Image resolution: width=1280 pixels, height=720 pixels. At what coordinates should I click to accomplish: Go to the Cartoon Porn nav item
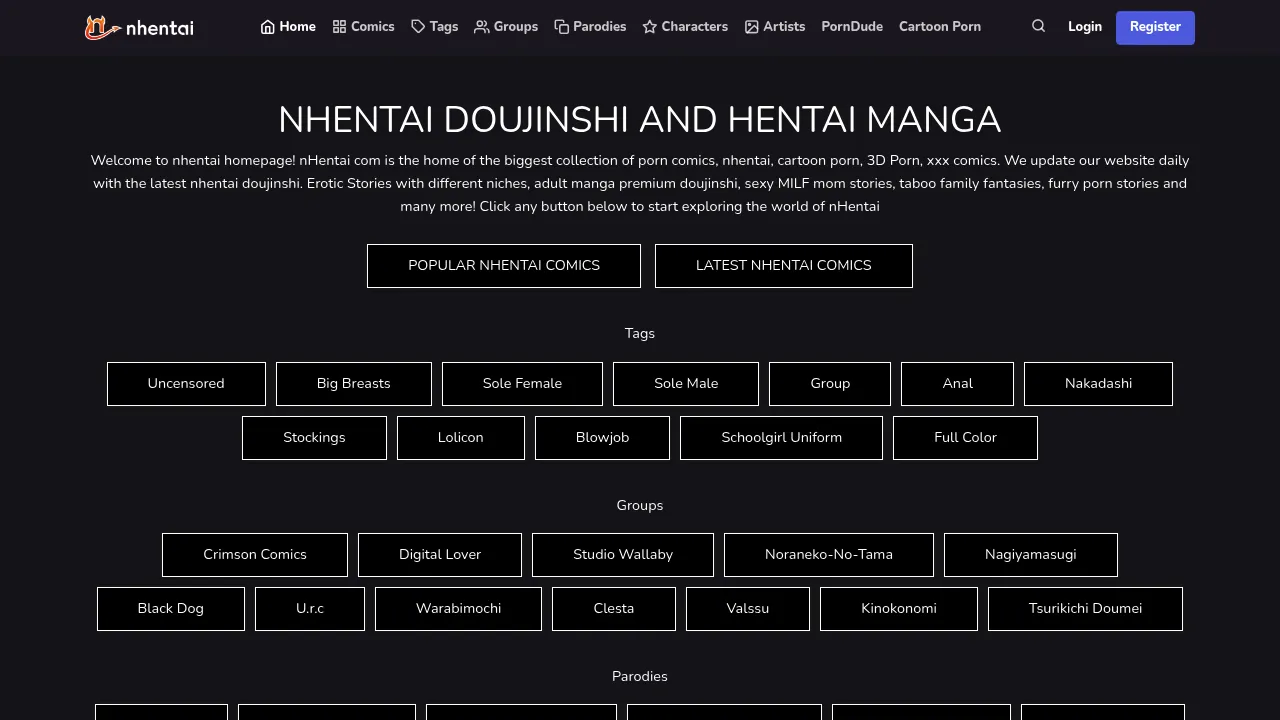940,27
